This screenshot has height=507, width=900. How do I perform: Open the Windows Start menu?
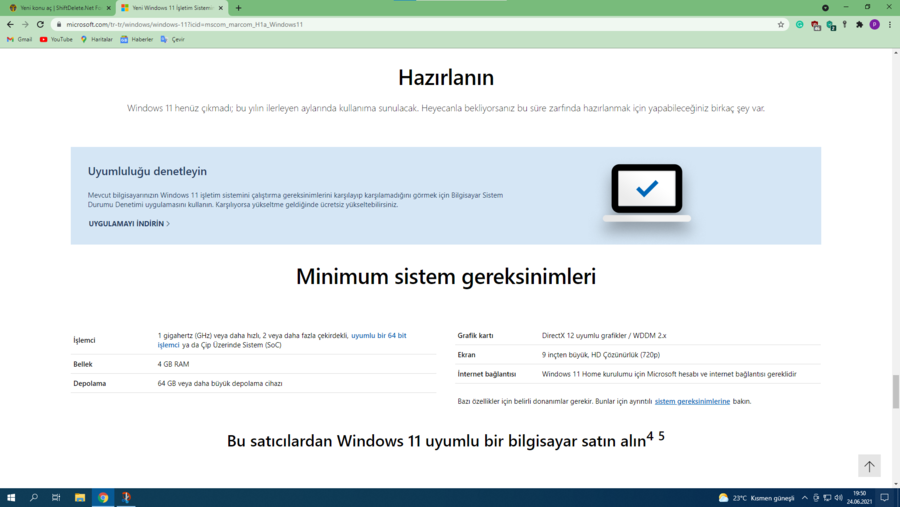pyautogui.click(x=11, y=498)
